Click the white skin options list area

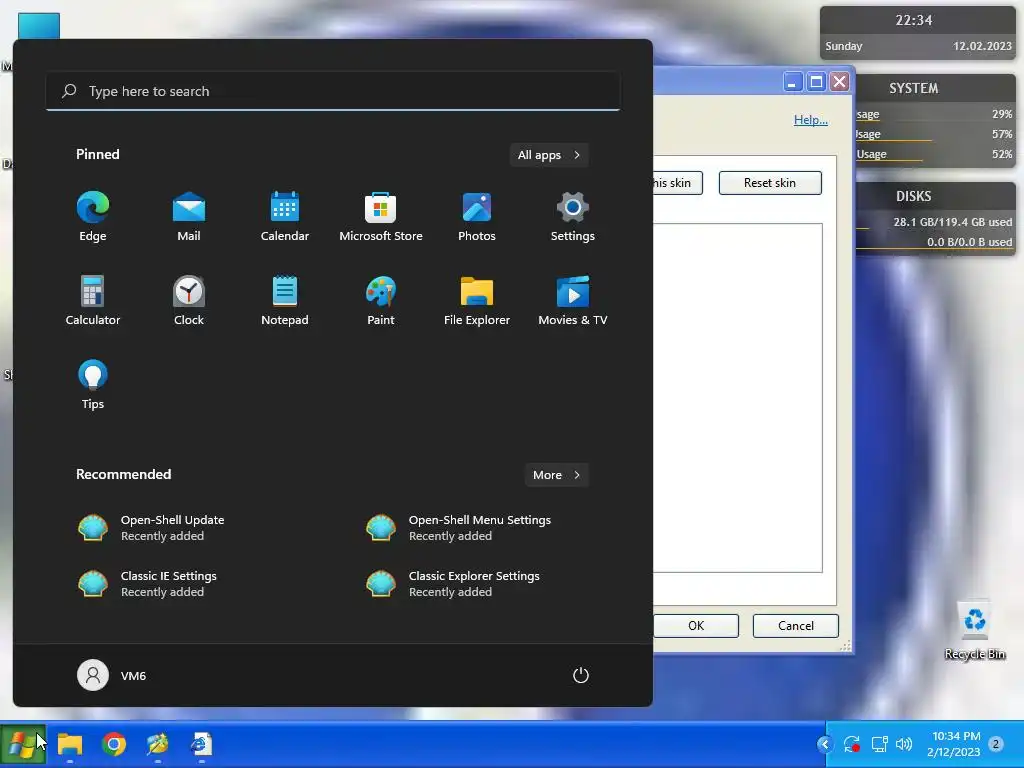(x=738, y=398)
